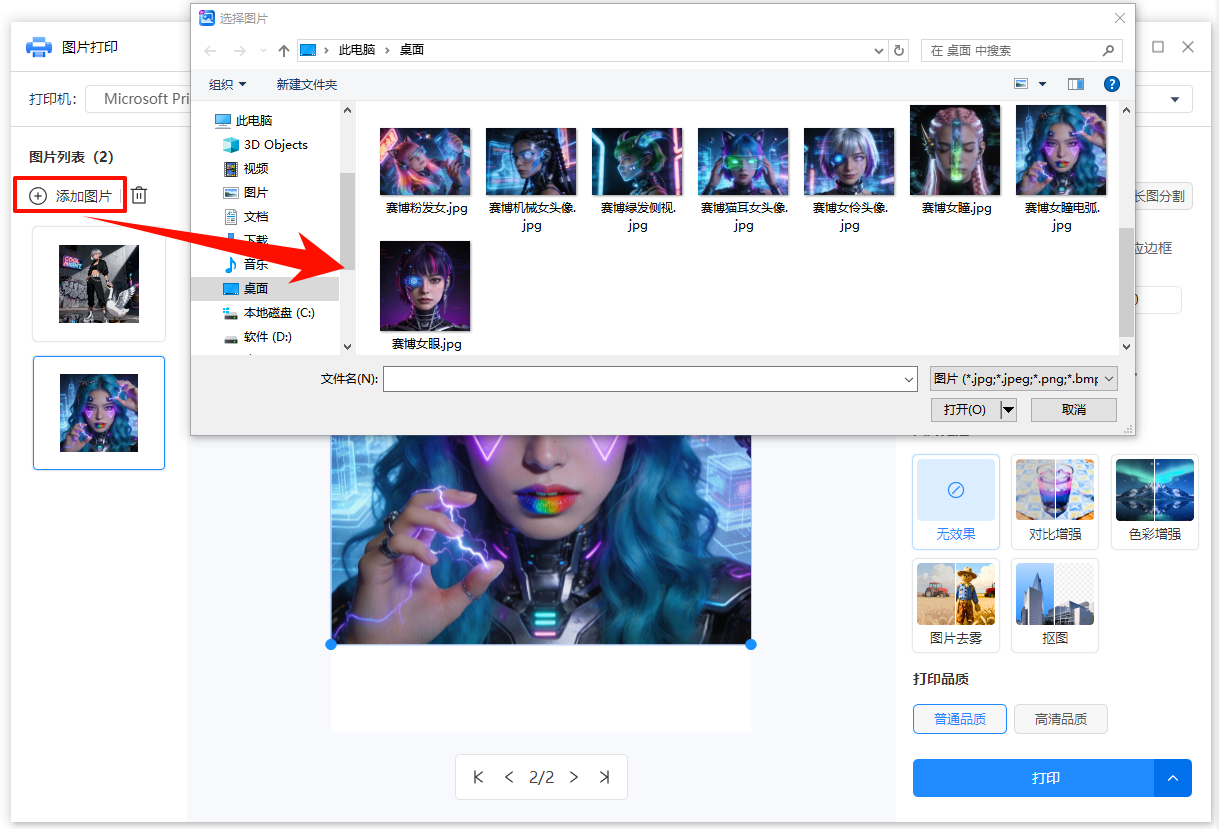Image resolution: width=1219 pixels, height=829 pixels.
Task: Enable 高清品质 print quality
Action: point(1060,718)
